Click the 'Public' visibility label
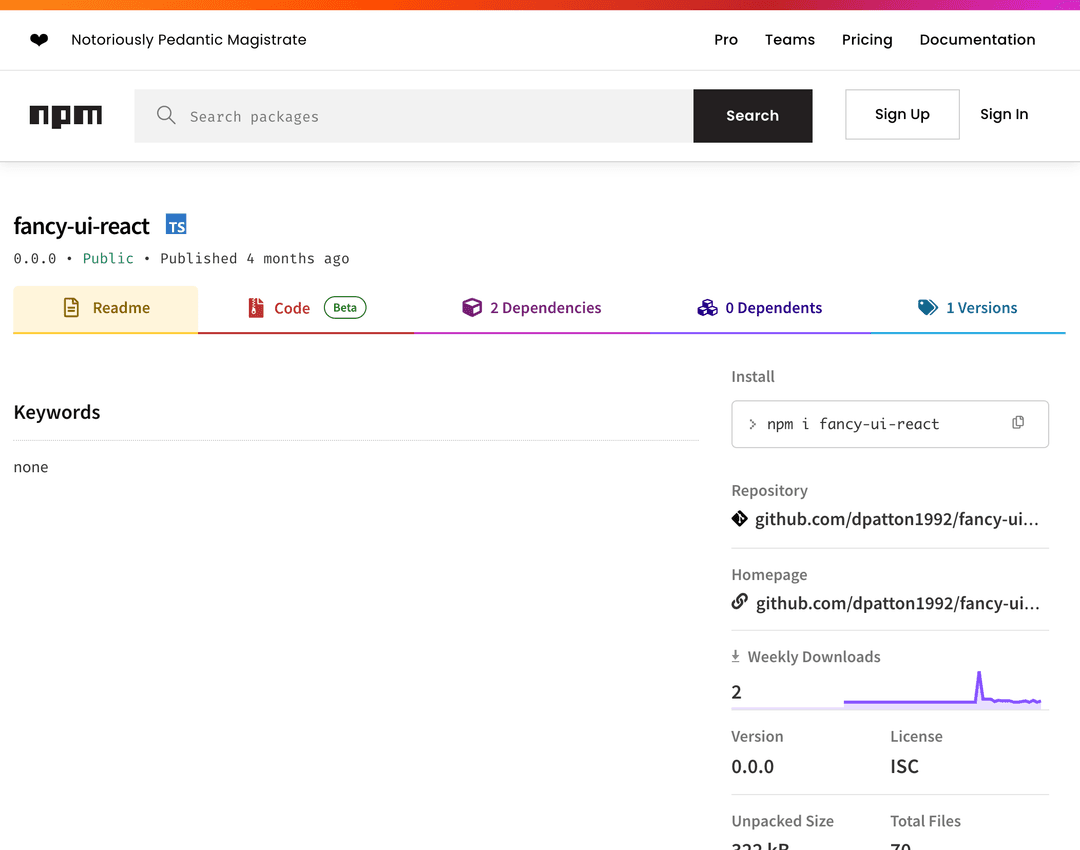The image size is (1080, 850). [x=108, y=258]
